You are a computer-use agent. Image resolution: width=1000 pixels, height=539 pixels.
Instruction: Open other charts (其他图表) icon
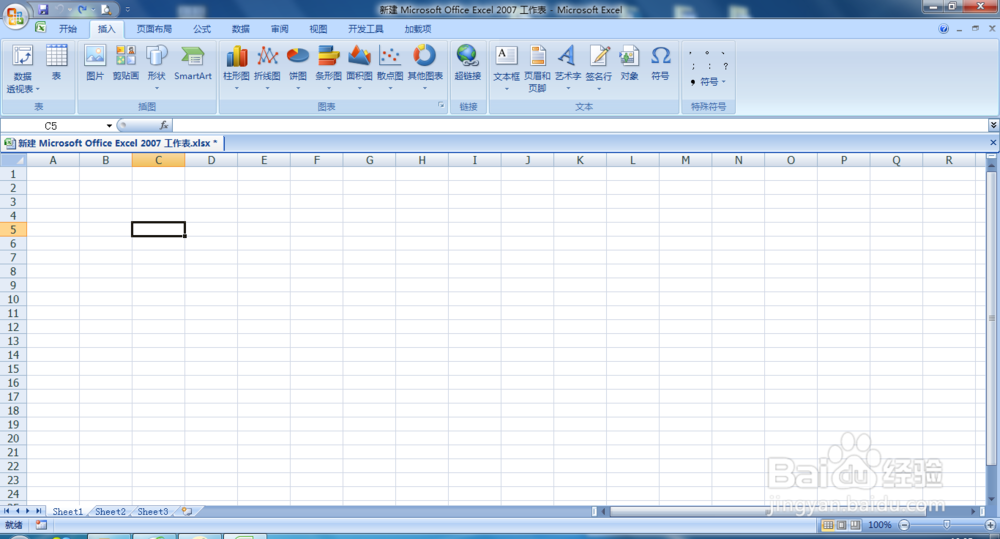click(x=425, y=56)
